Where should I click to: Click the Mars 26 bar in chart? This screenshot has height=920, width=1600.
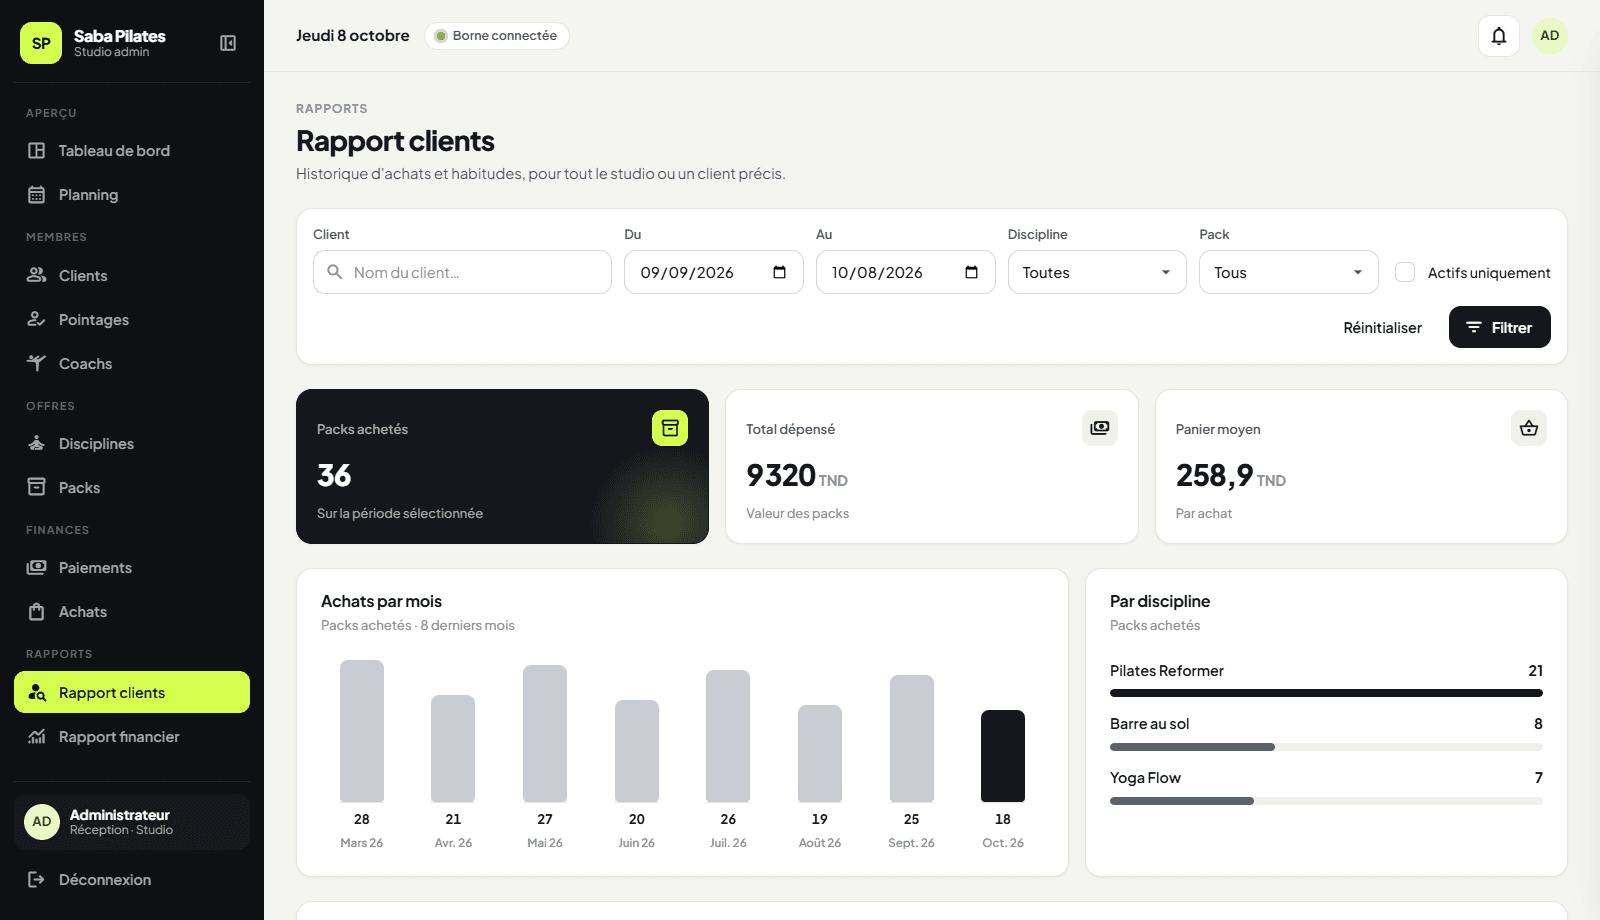coord(362,731)
